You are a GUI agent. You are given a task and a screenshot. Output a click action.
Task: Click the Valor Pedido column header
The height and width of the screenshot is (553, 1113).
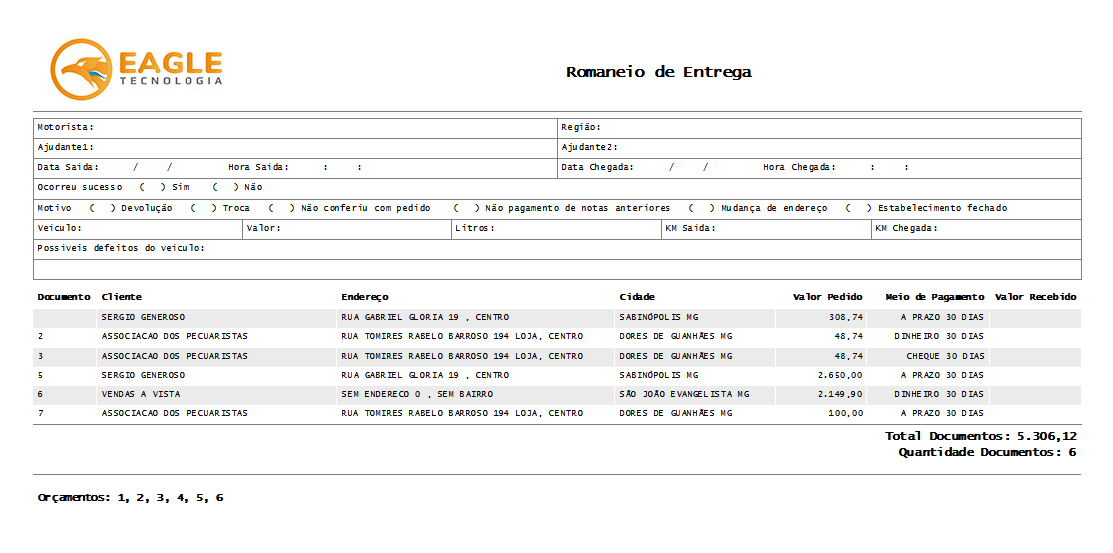827,297
